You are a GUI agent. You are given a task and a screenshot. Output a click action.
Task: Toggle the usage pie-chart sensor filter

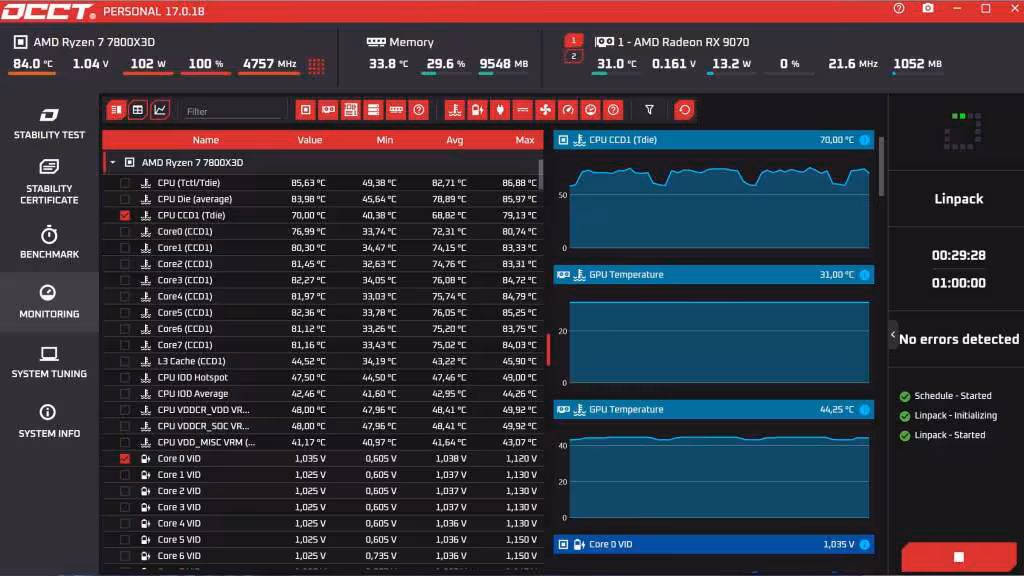click(590, 110)
